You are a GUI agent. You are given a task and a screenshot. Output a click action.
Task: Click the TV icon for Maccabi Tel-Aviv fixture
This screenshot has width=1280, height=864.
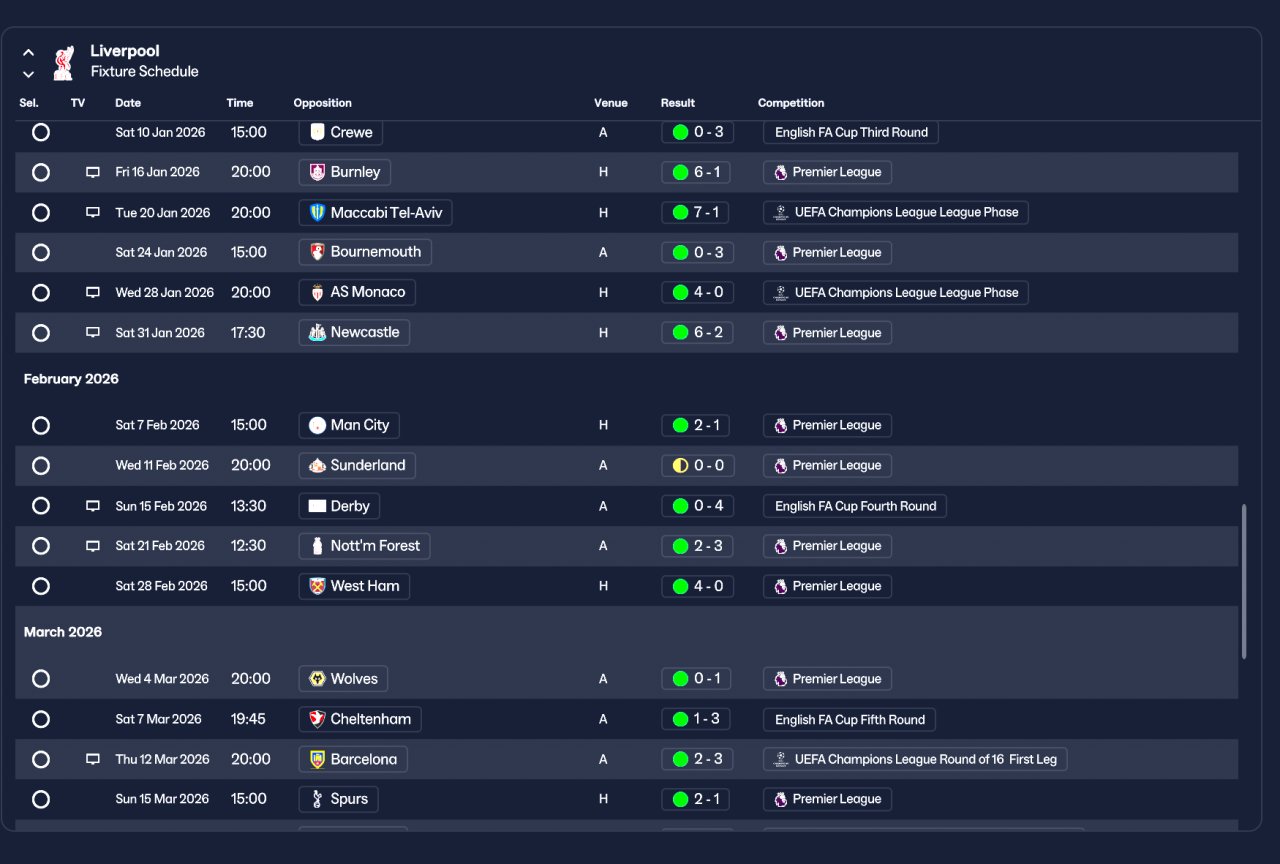(x=93, y=212)
